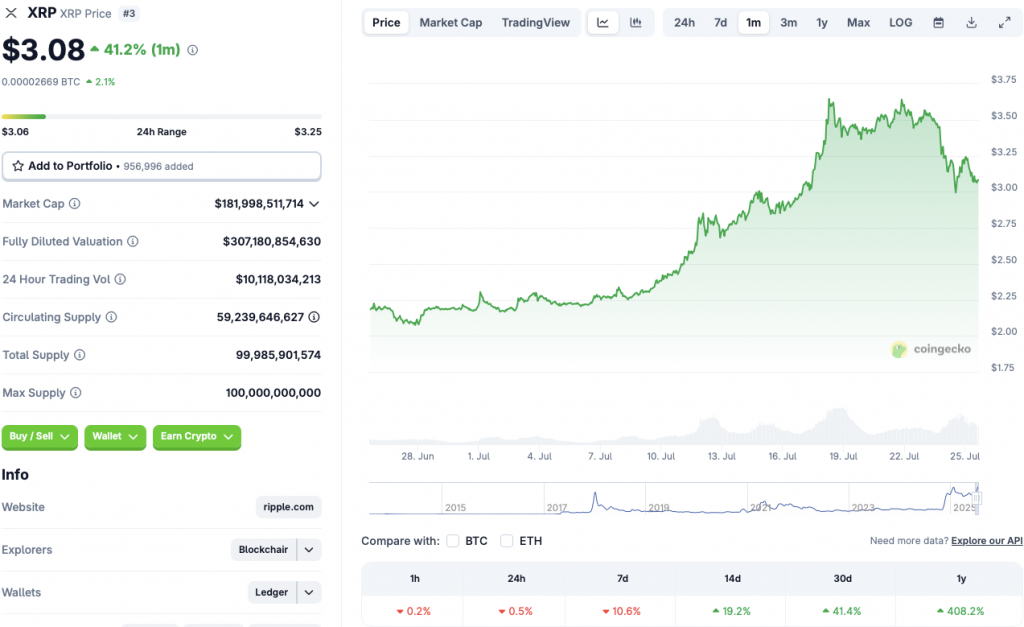The width and height of the screenshot is (1024, 627).
Task: Select the line chart icon
Action: (x=604, y=22)
